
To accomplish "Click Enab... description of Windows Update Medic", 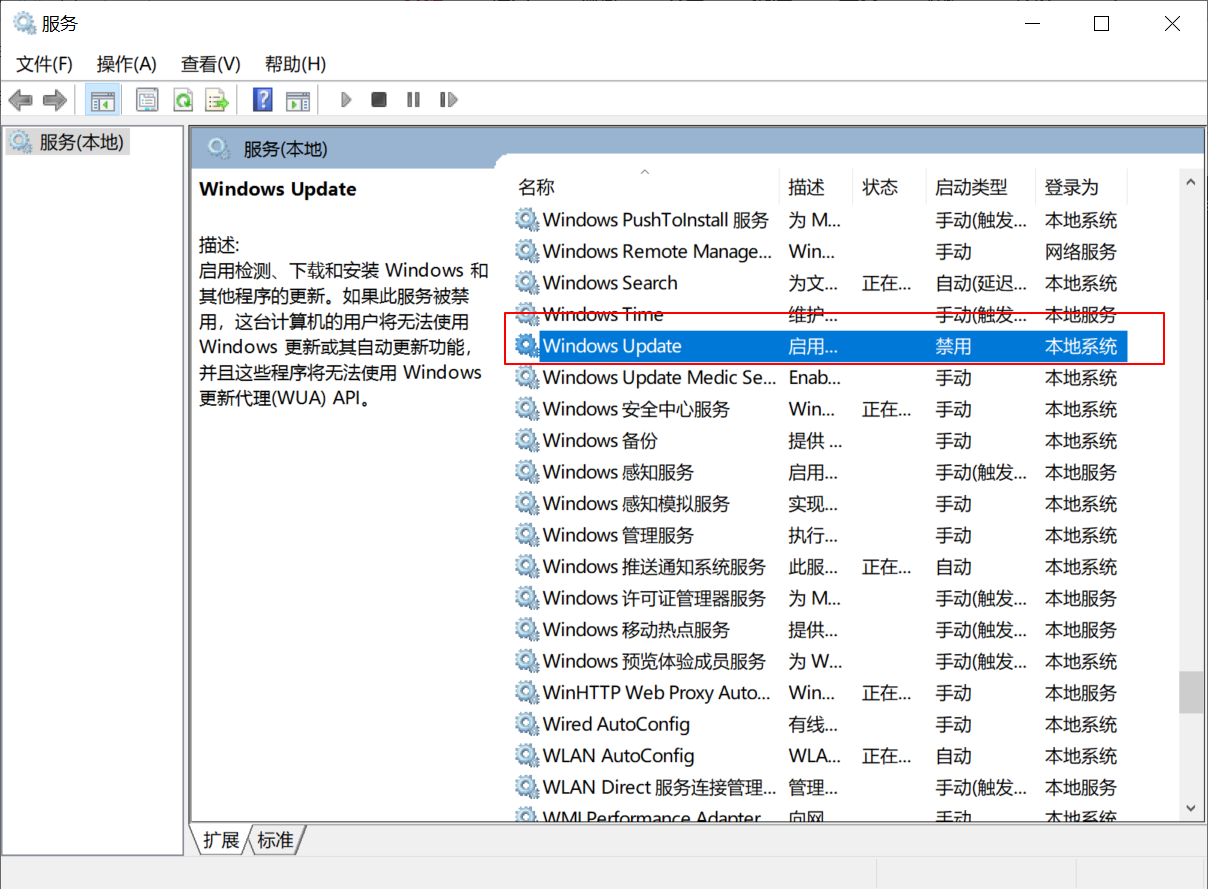I will pos(814,378).
